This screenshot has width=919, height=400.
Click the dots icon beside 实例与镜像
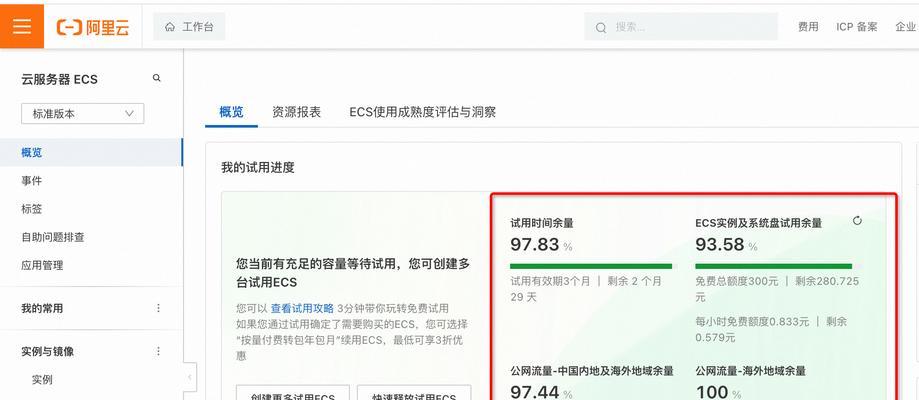(x=158, y=352)
